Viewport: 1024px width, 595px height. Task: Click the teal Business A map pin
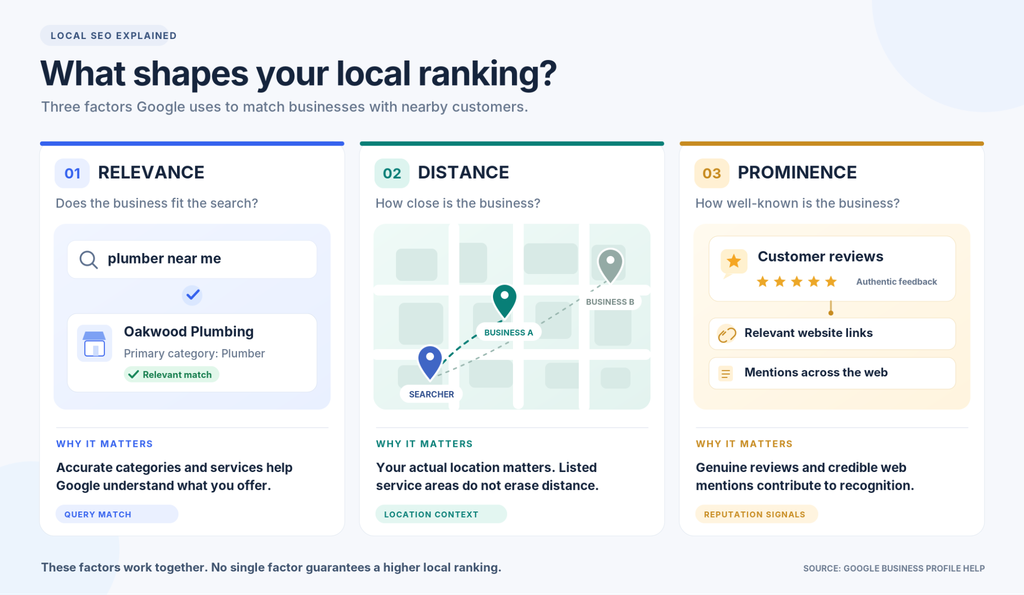504,301
